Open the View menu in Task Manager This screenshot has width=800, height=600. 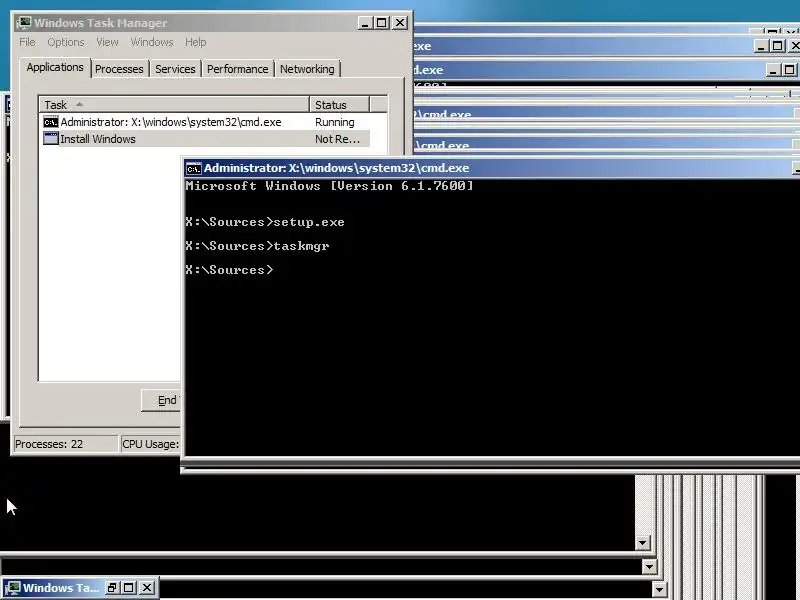coord(107,42)
